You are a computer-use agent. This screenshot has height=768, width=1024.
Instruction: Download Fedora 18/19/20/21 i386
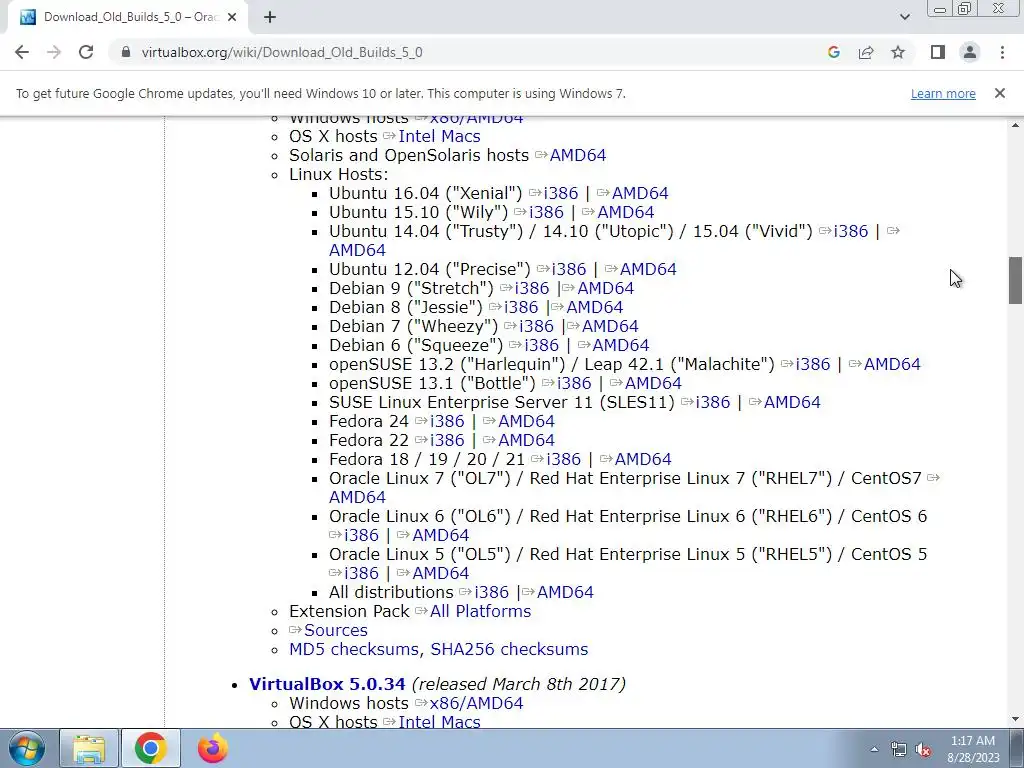[x=564, y=459]
